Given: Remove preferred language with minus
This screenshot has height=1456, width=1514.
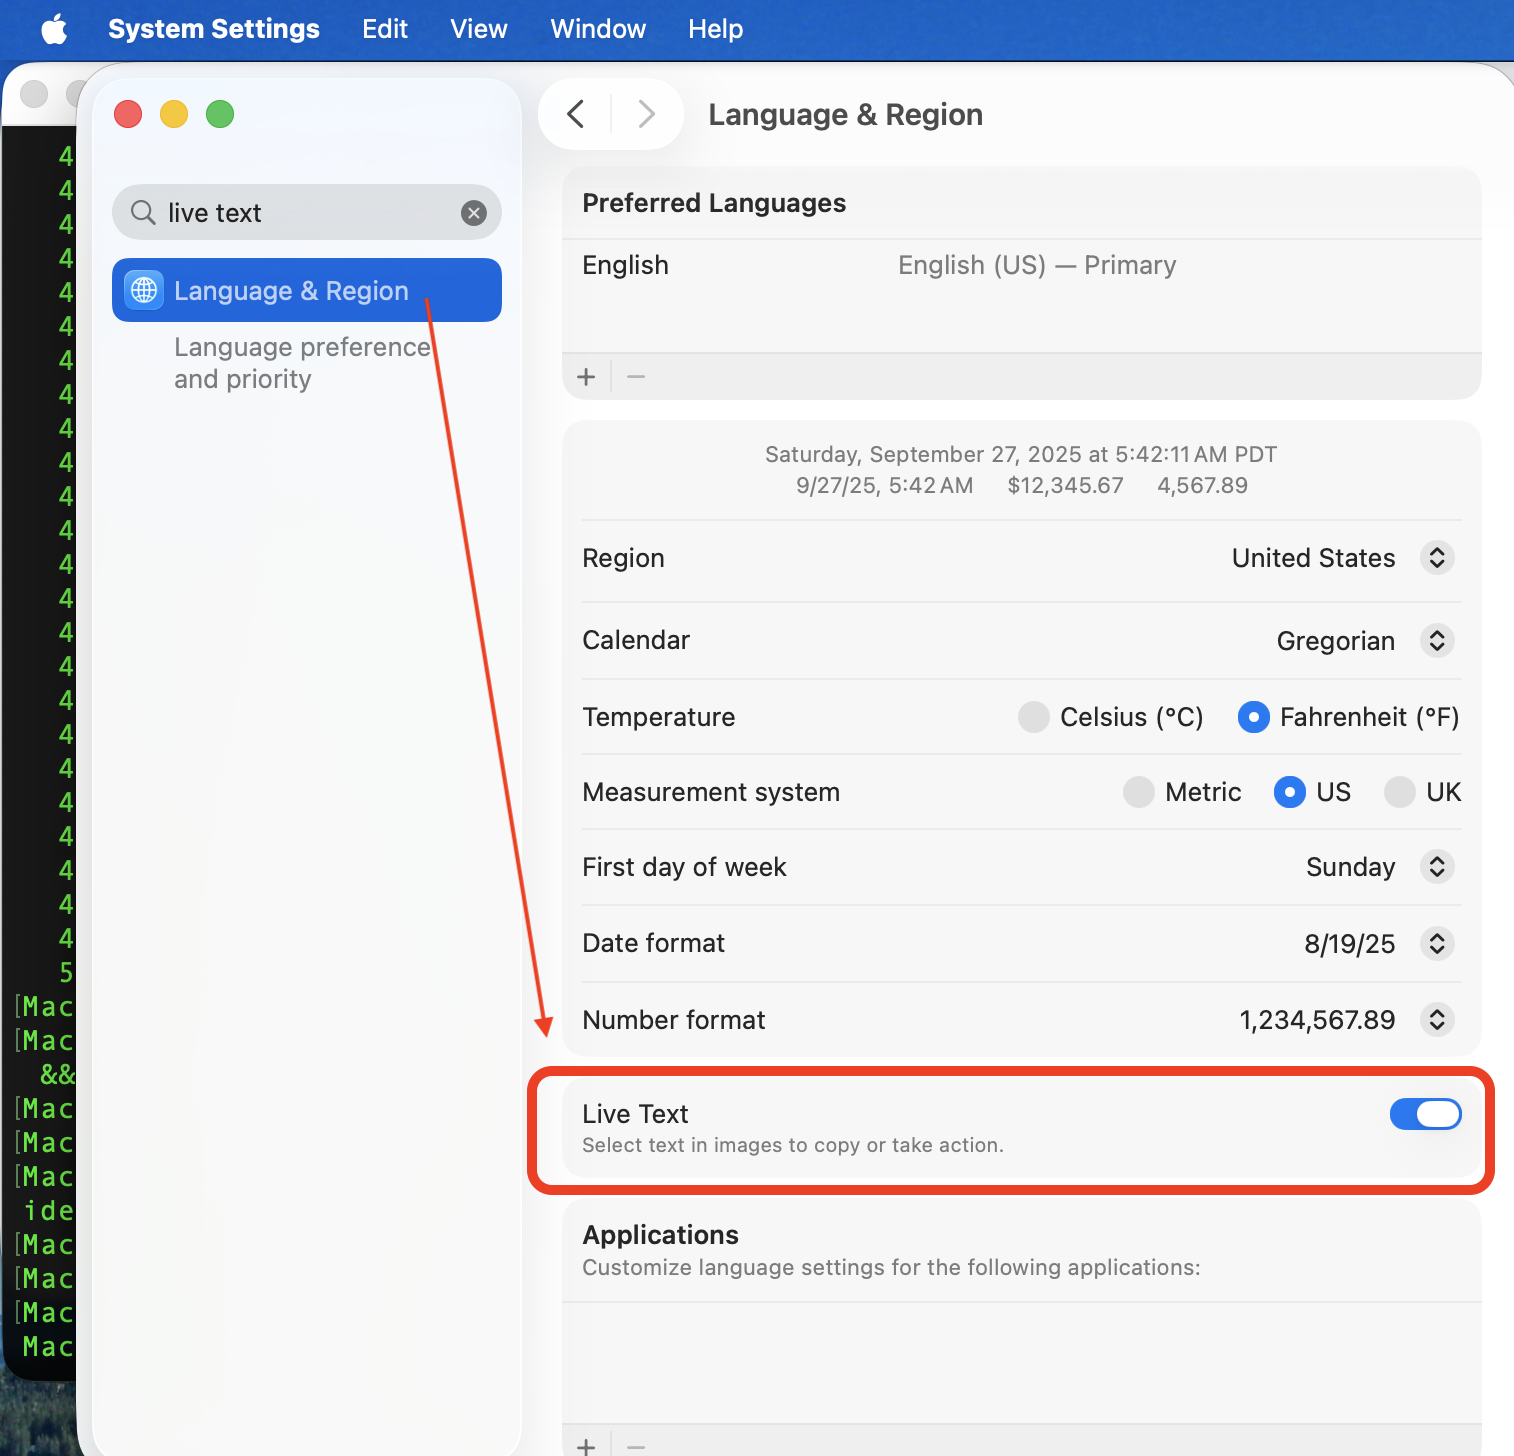Looking at the screenshot, I should pyautogui.click(x=636, y=377).
